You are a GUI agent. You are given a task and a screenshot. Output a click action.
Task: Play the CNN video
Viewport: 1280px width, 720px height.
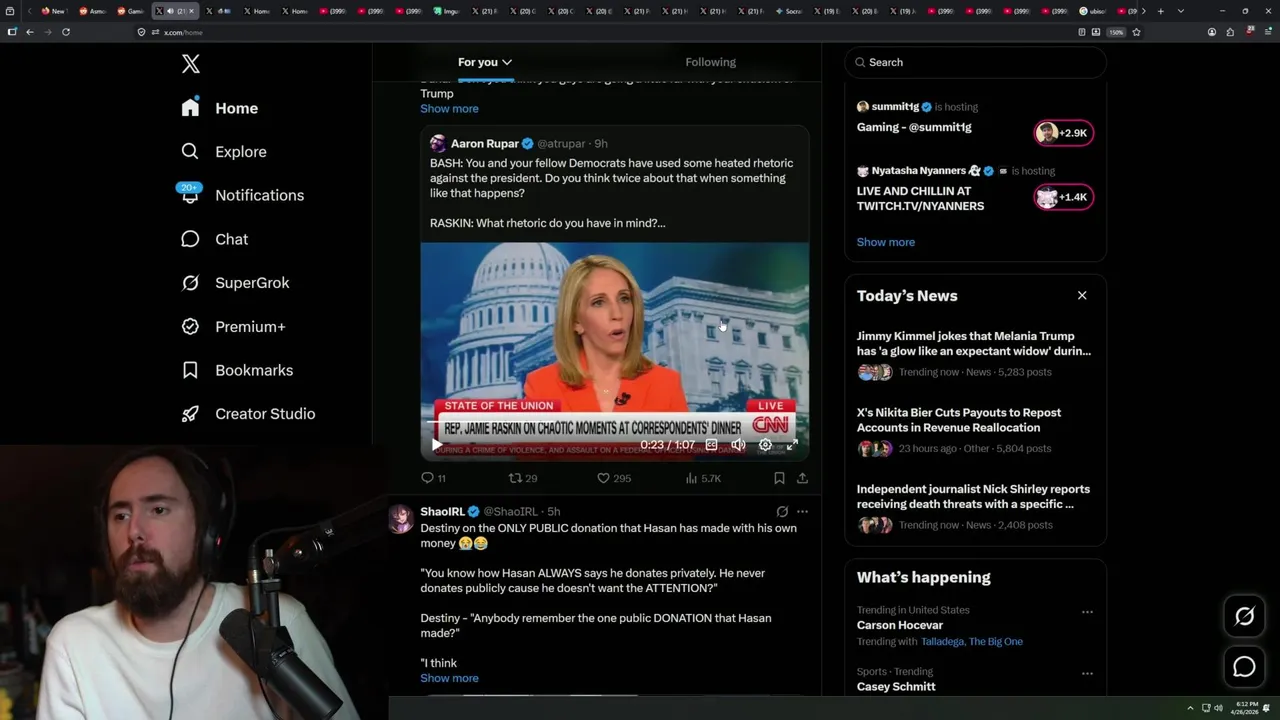tap(436, 445)
